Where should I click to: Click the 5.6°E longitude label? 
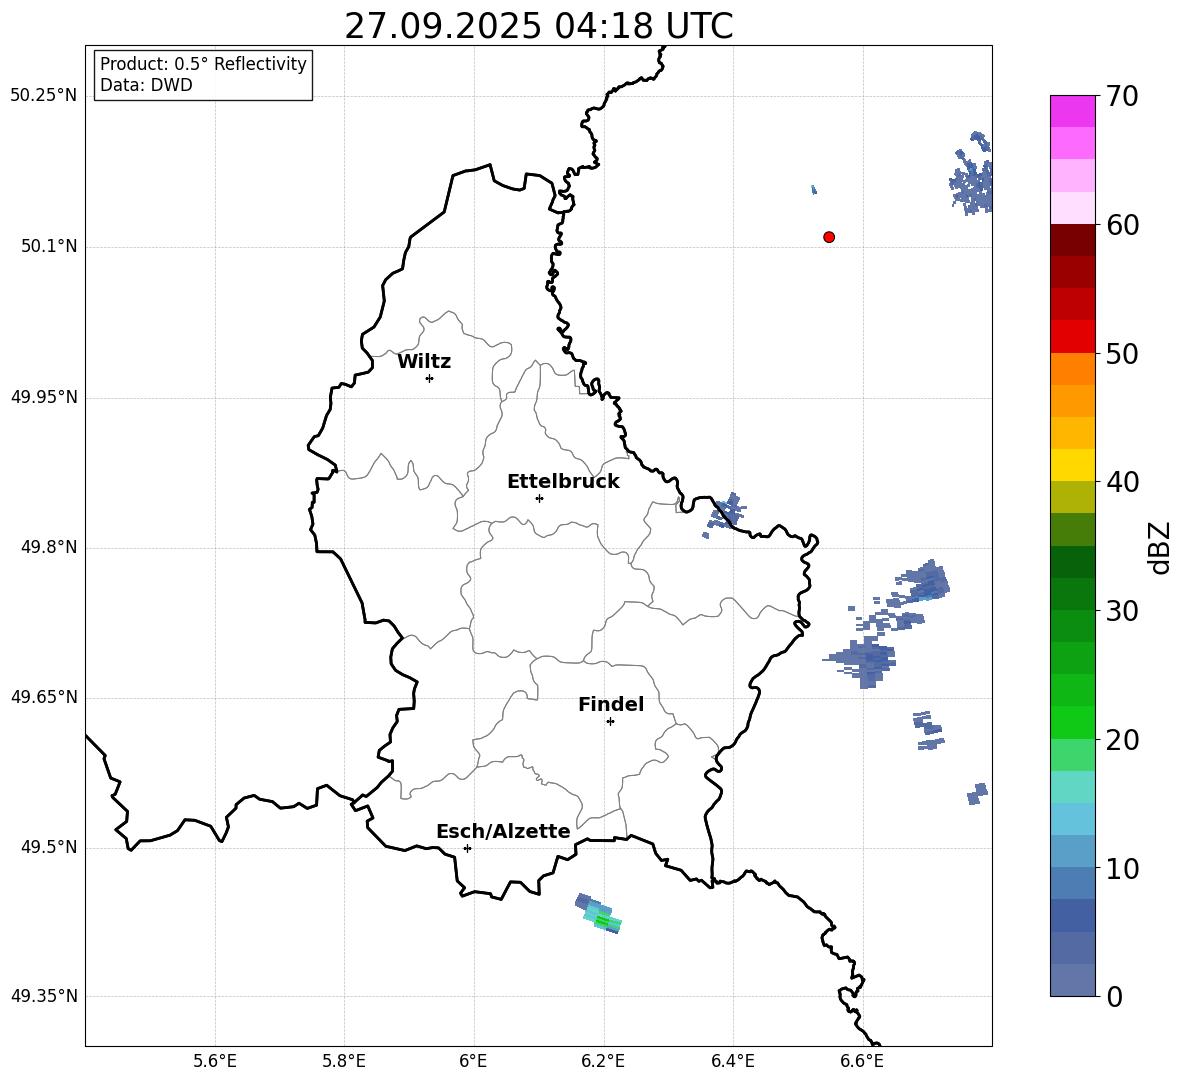pyautogui.click(x=215, y=1061)
